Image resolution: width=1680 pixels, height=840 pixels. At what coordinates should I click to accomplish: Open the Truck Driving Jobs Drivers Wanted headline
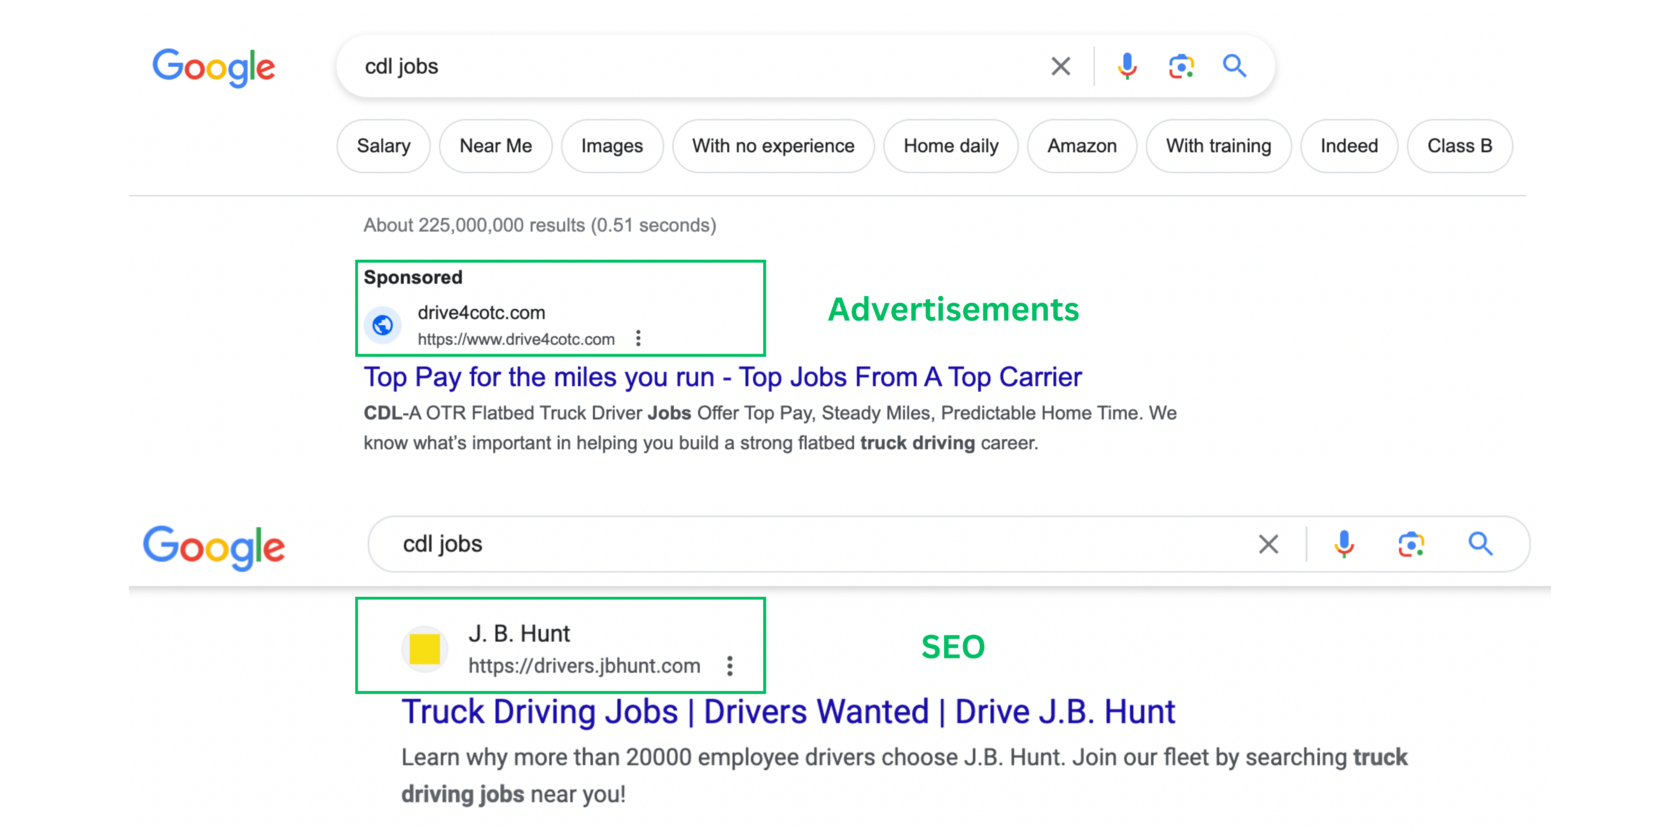(x=788, y=712)
